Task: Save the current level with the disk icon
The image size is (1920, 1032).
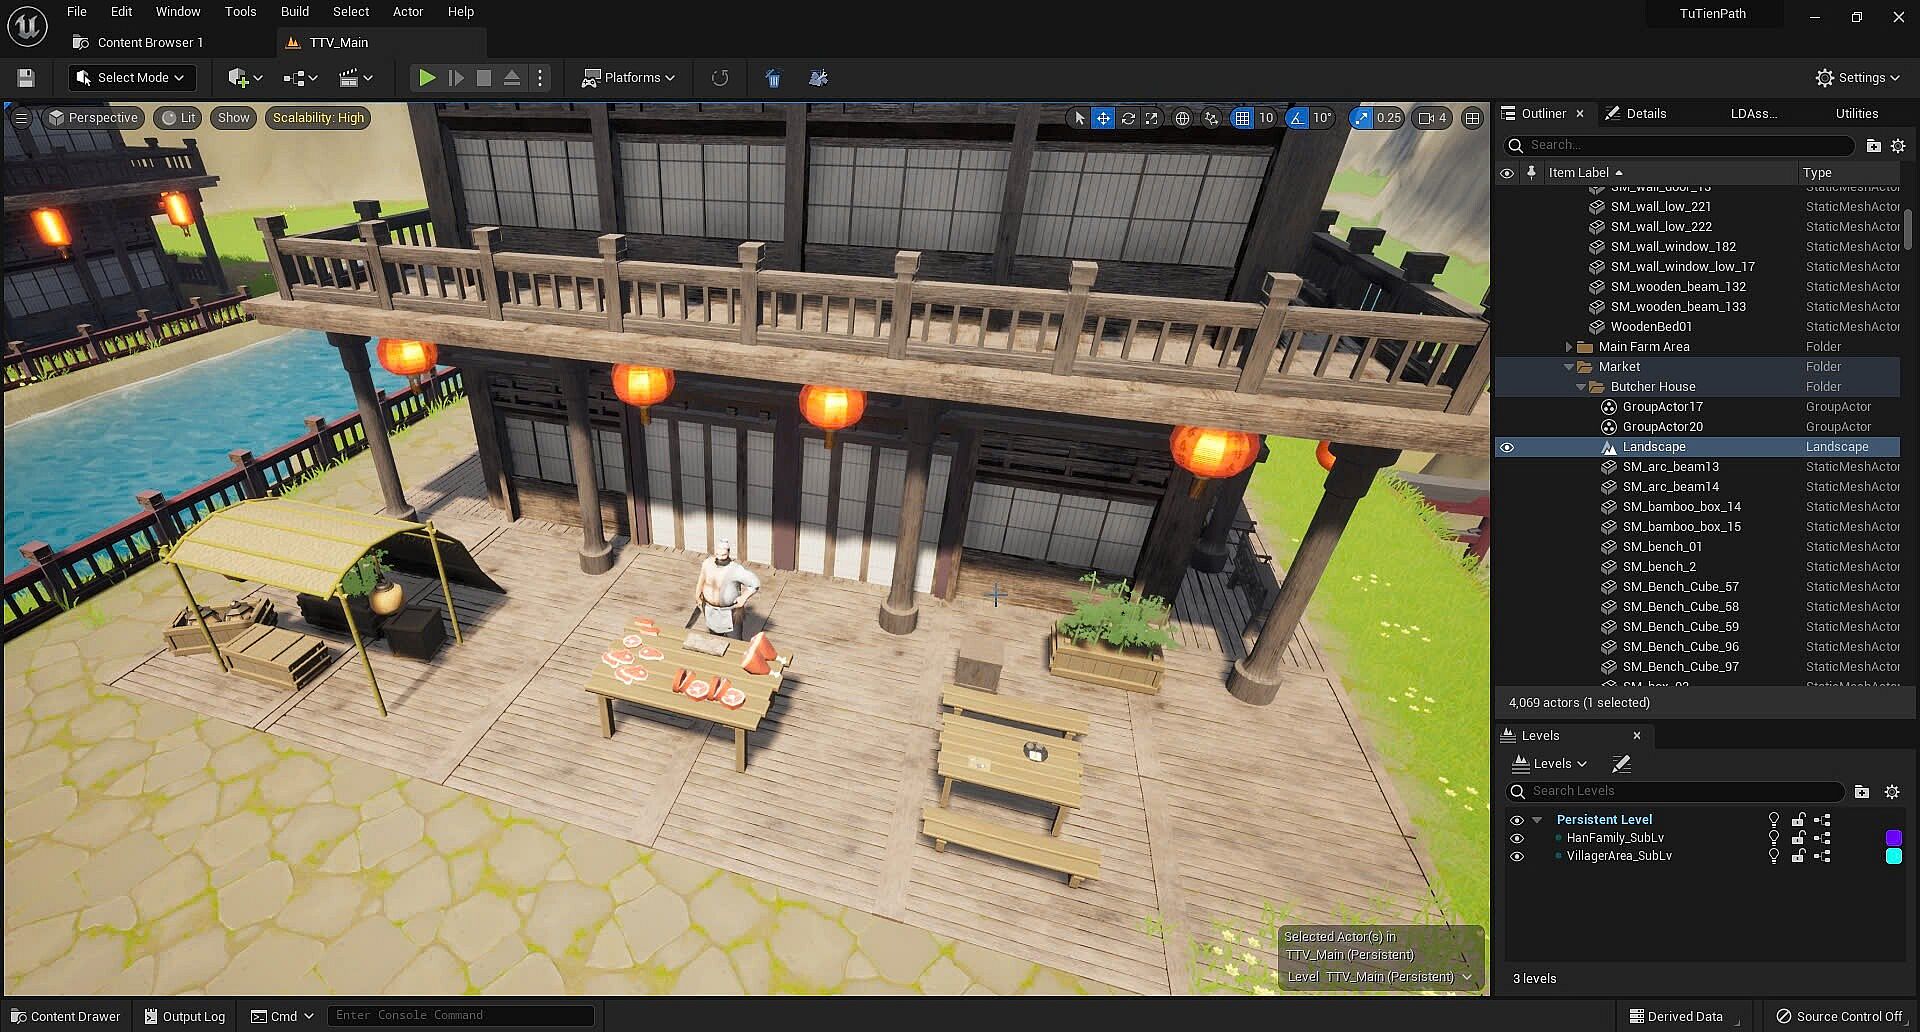Action: [x=26, y=78]
